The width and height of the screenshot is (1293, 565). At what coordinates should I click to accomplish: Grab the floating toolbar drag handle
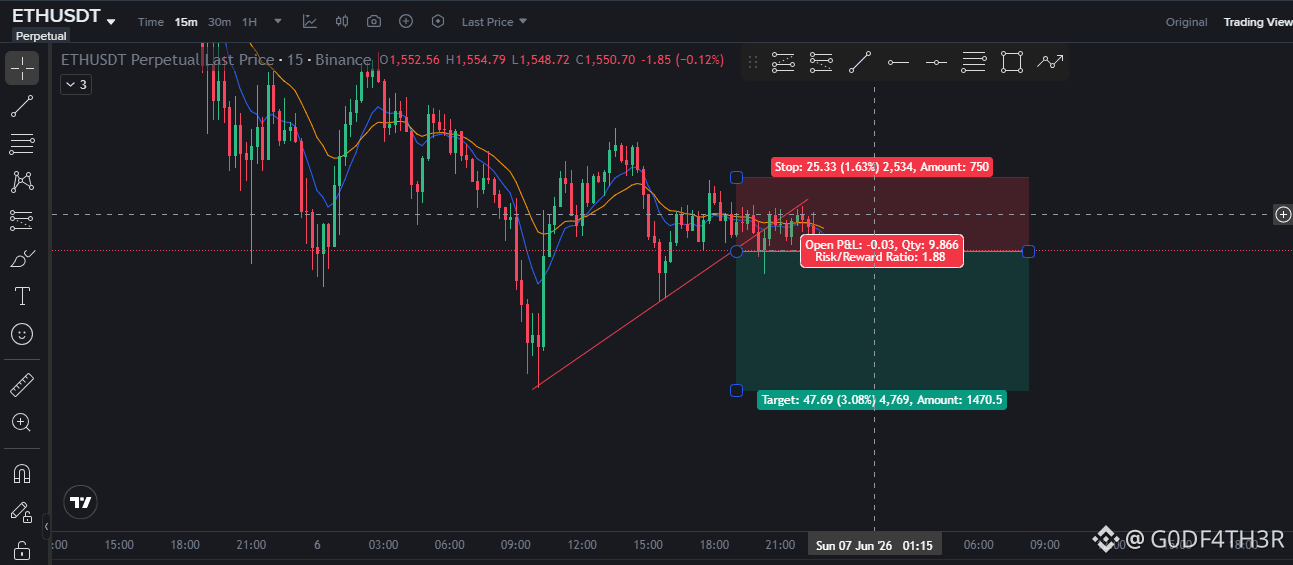(x=753, y=63)
